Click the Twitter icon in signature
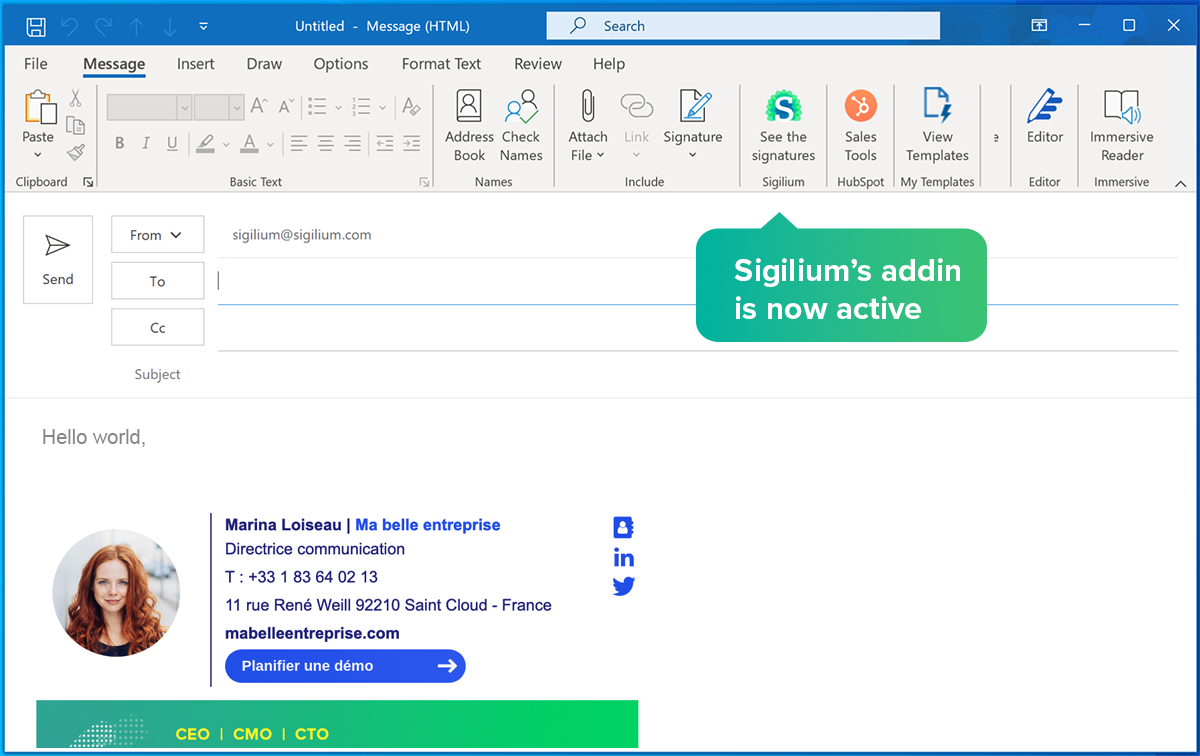 tap(624, 586)
